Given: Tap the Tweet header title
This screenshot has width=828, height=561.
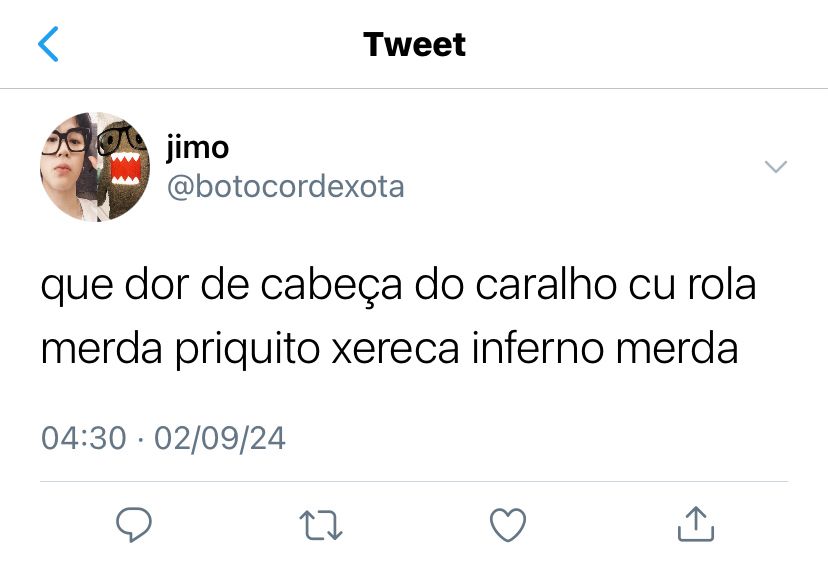Looking at the screenshot, I should click(x=415, y=44).
